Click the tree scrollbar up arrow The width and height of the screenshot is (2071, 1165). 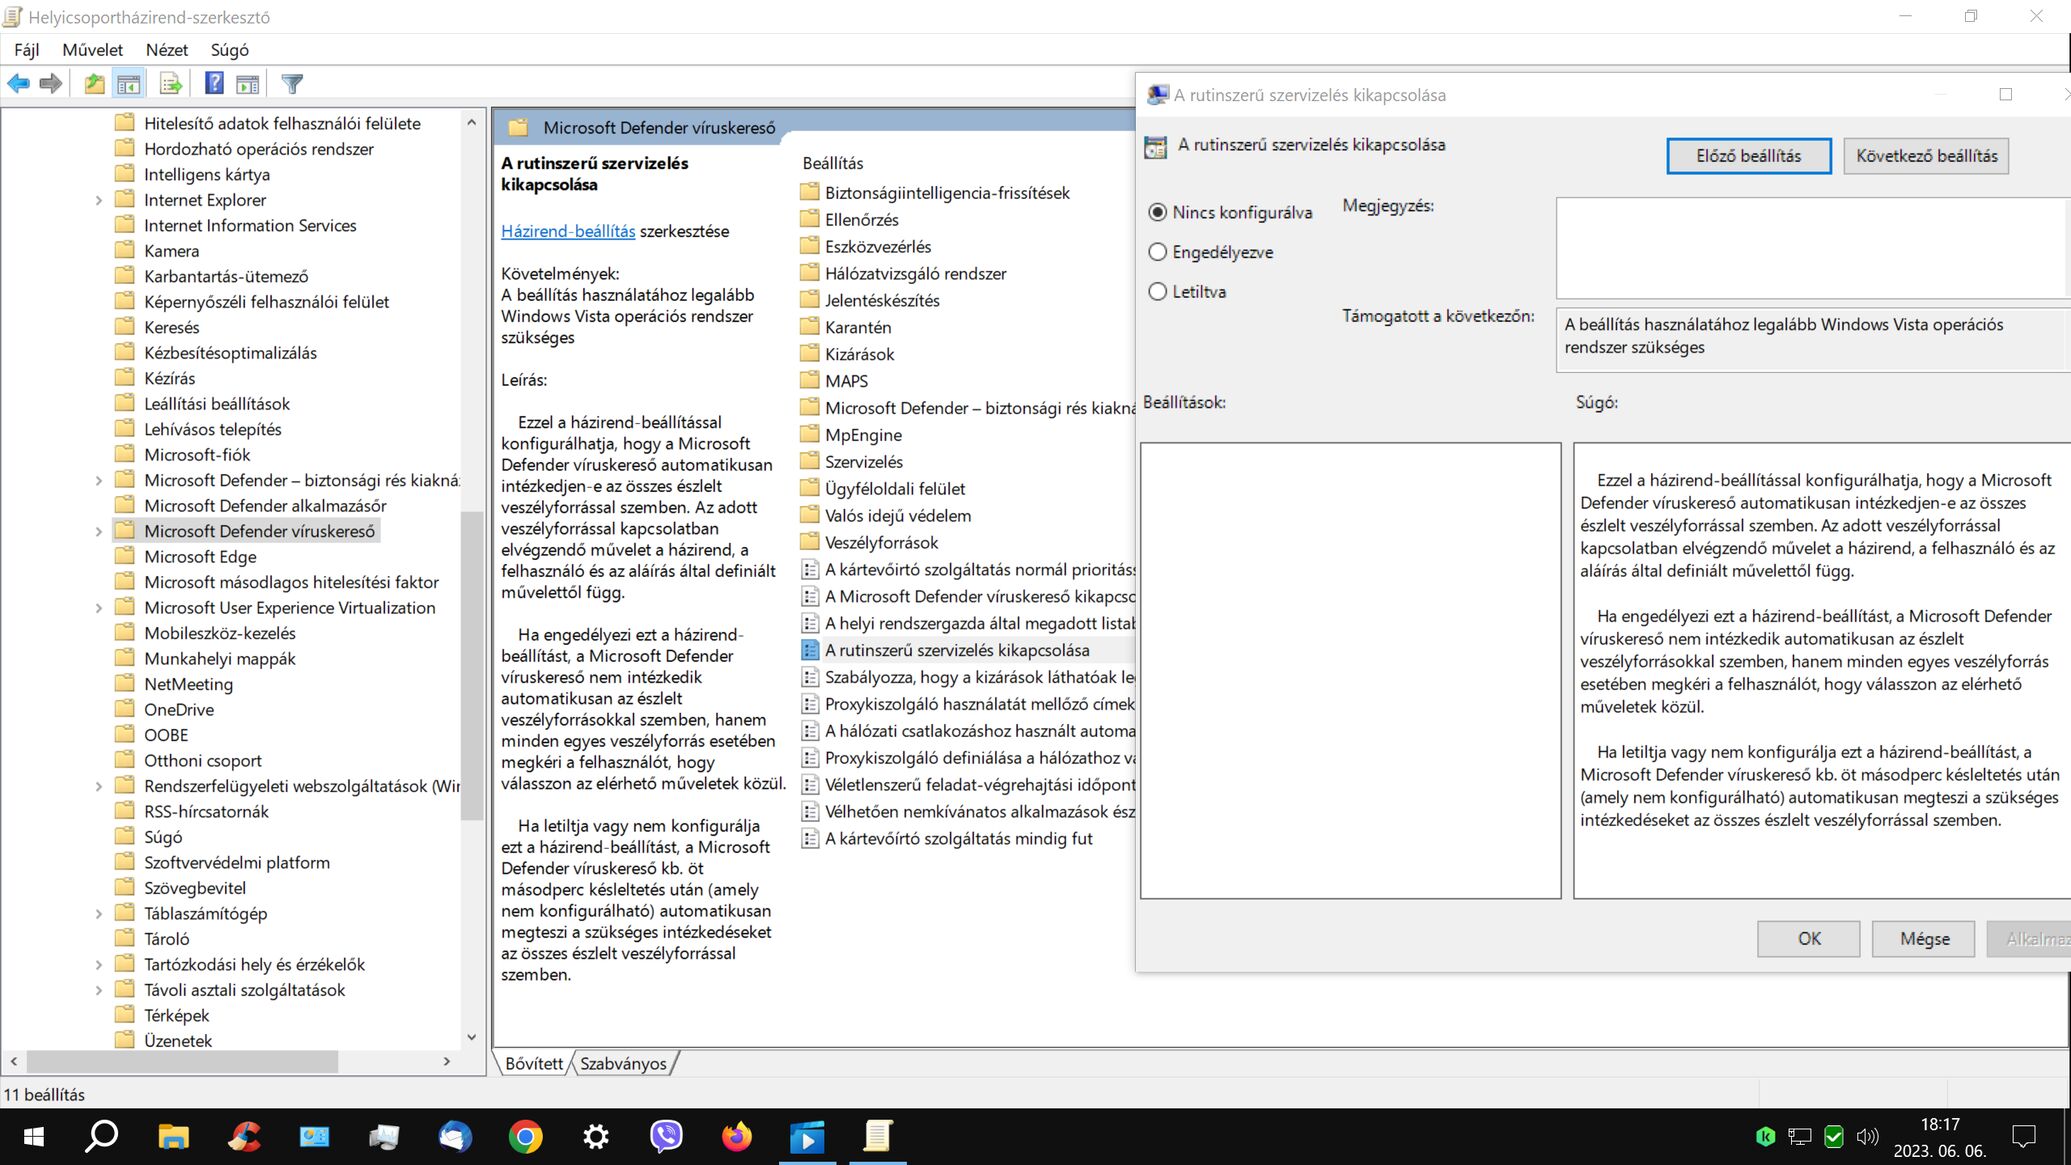click(x=471, y=123)
